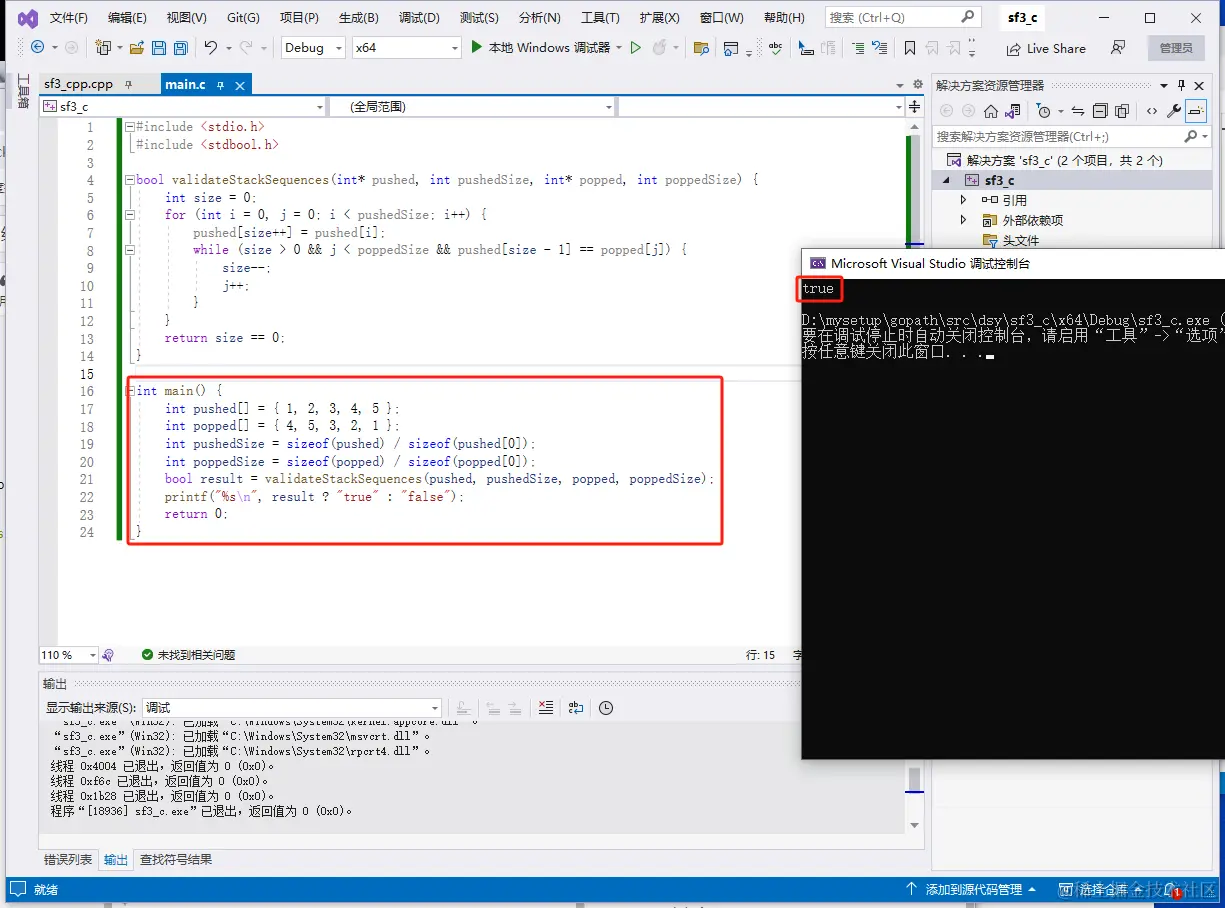Collapse the sf3_c project tree node
The image size is (1225, 908).
[947, 181]
